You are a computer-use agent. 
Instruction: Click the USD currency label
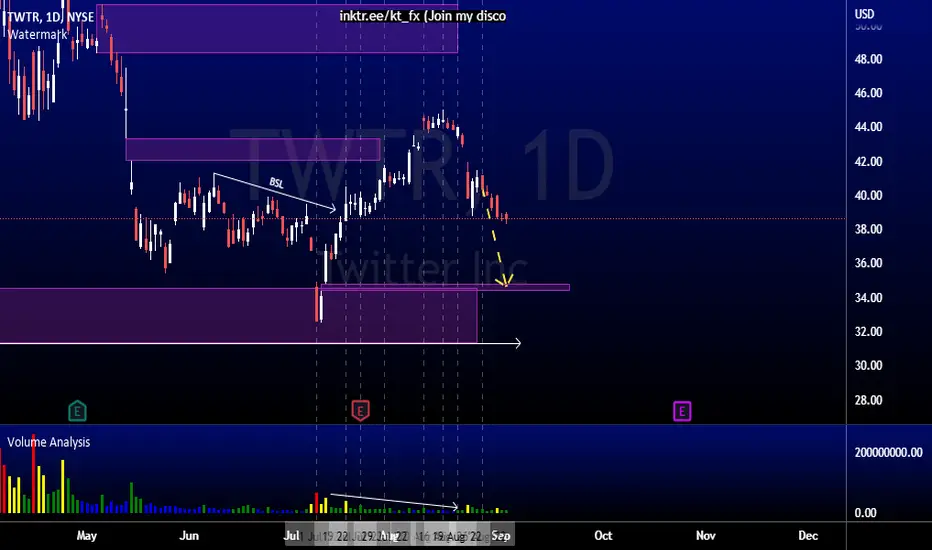(x=864, y=14)
